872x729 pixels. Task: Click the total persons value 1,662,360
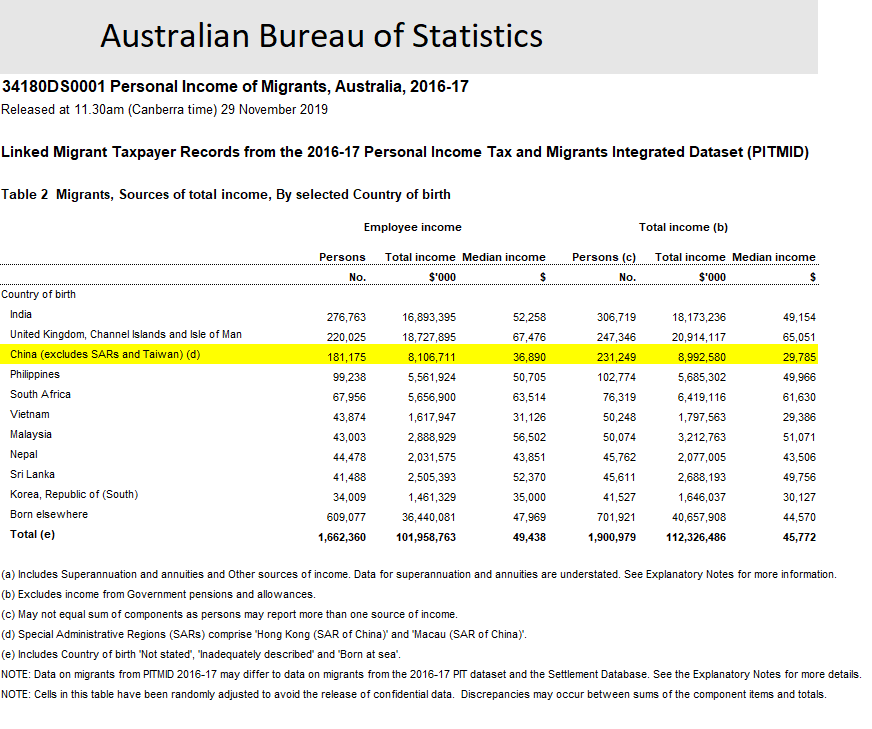point(341,537)
